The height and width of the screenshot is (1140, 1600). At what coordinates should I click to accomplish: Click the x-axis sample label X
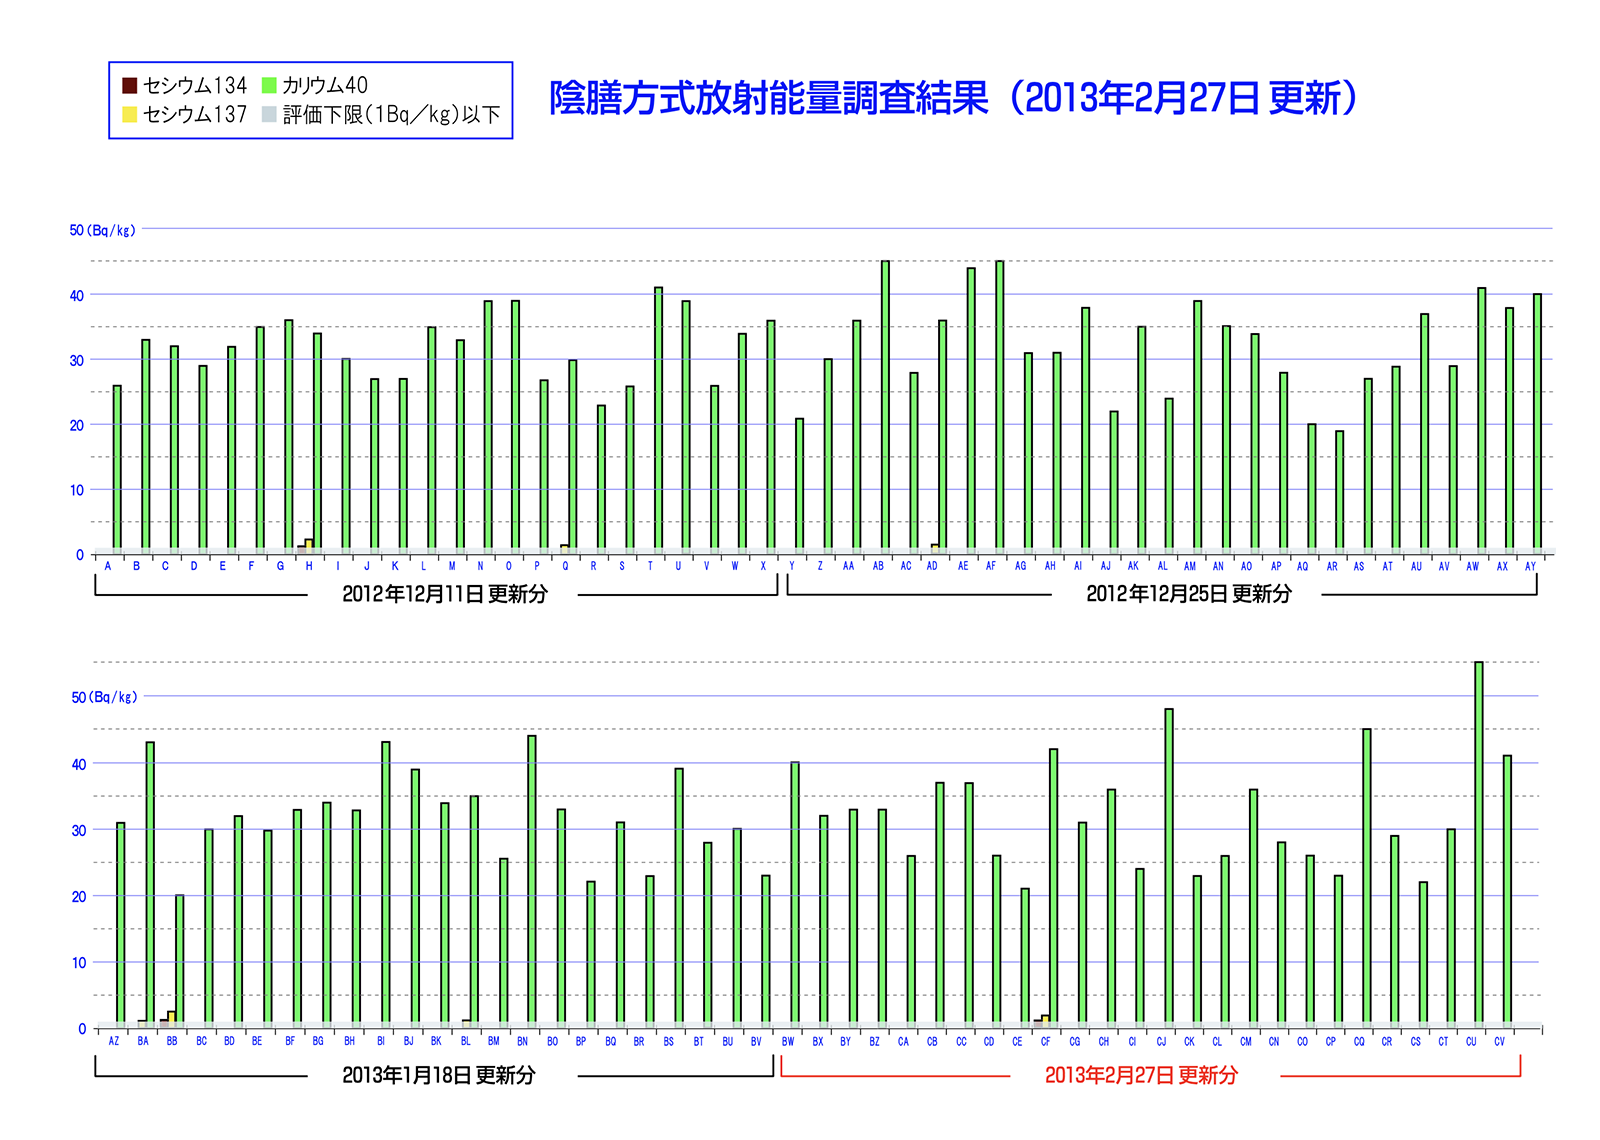click(763, 566)
